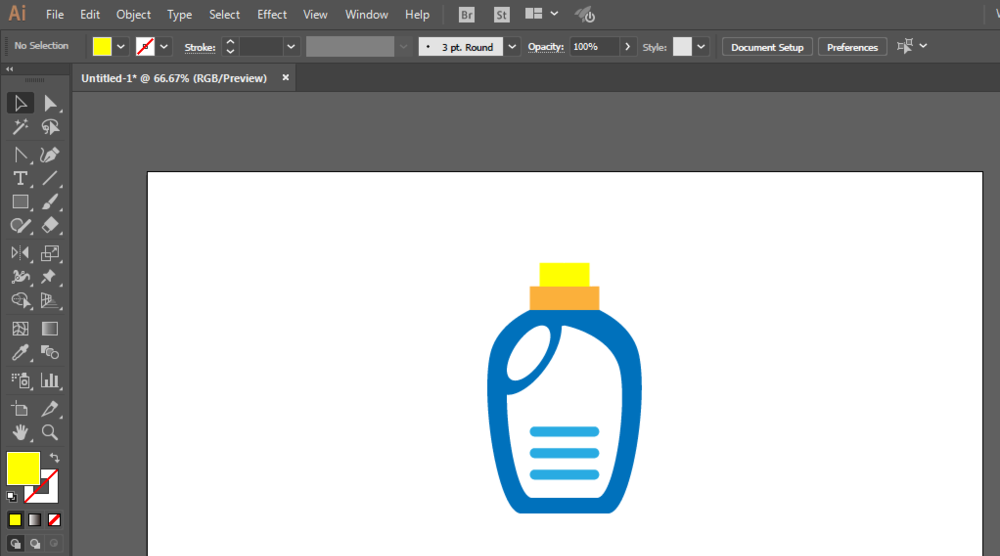Select the Eraser tool
This screenshot has width=1000, height=556.
click(x=50, y=225)
